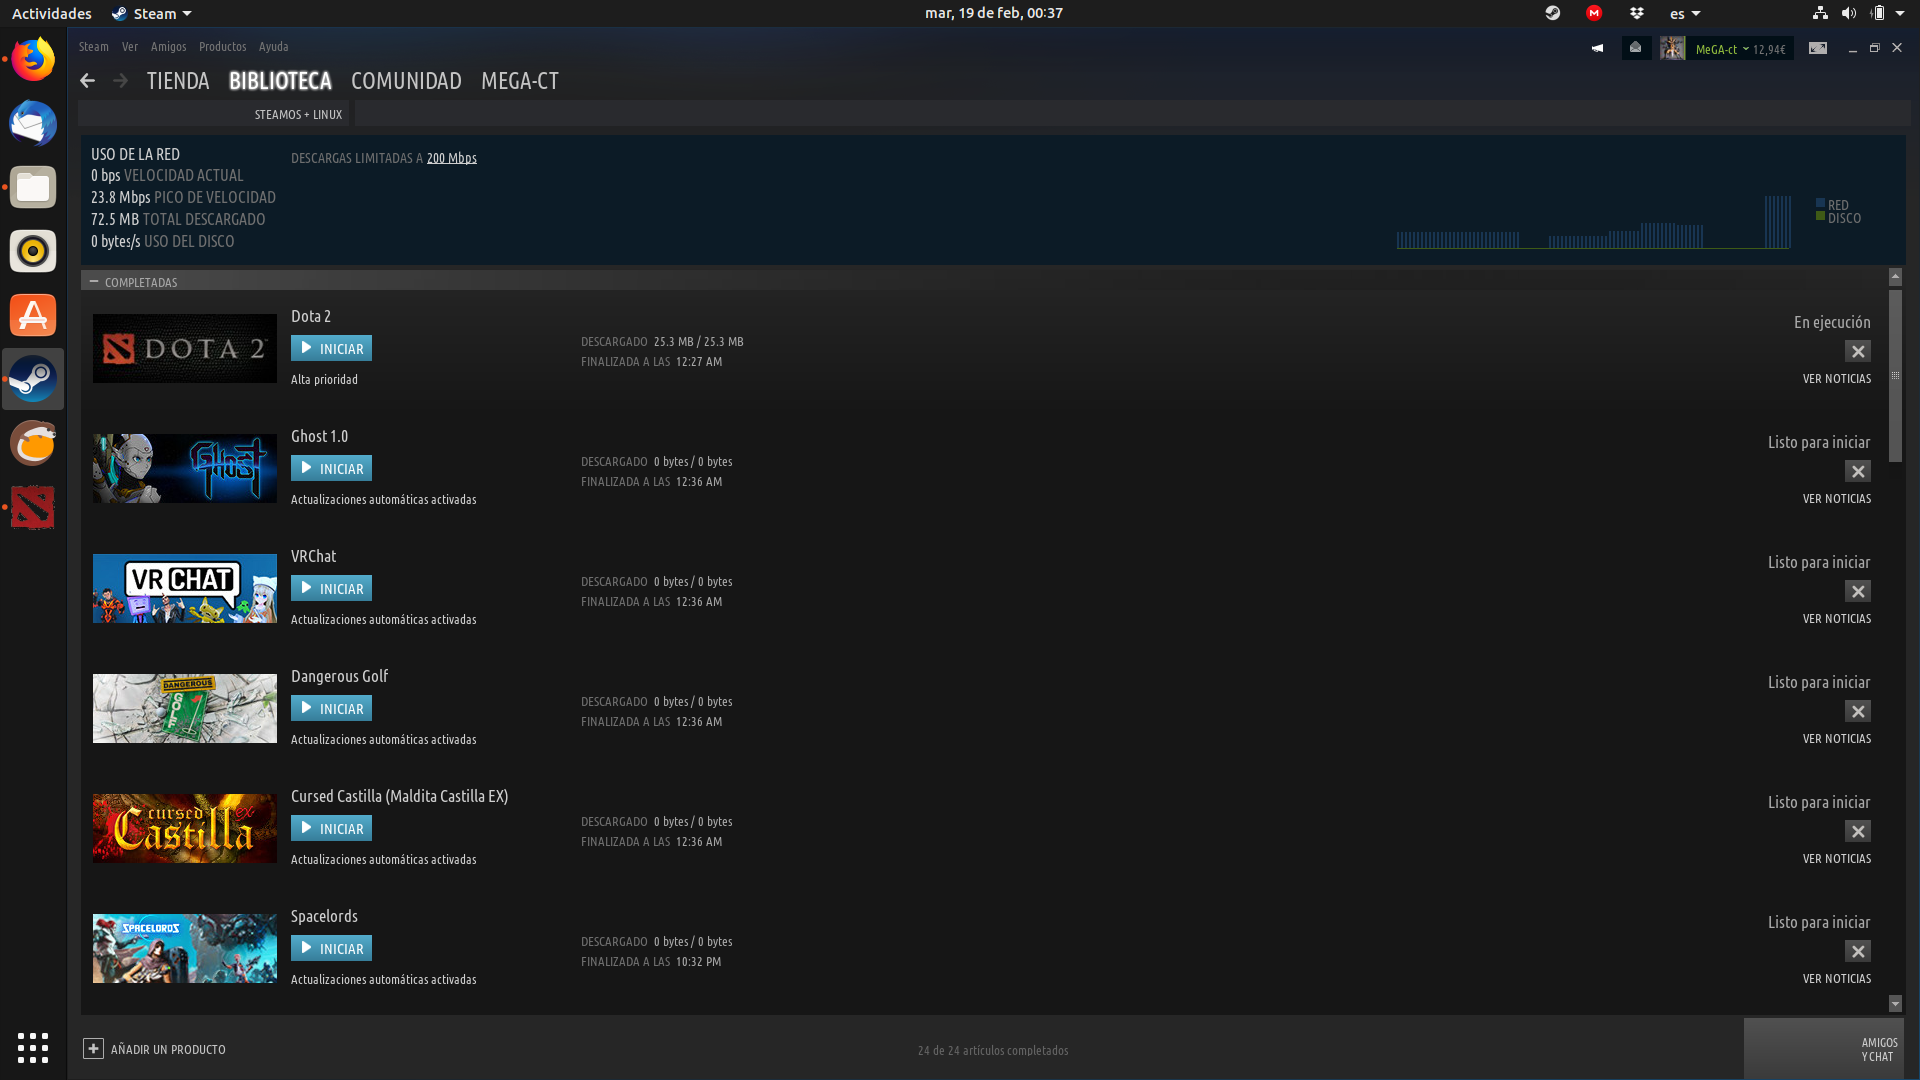Select the Steam icon in the dock

33,379
